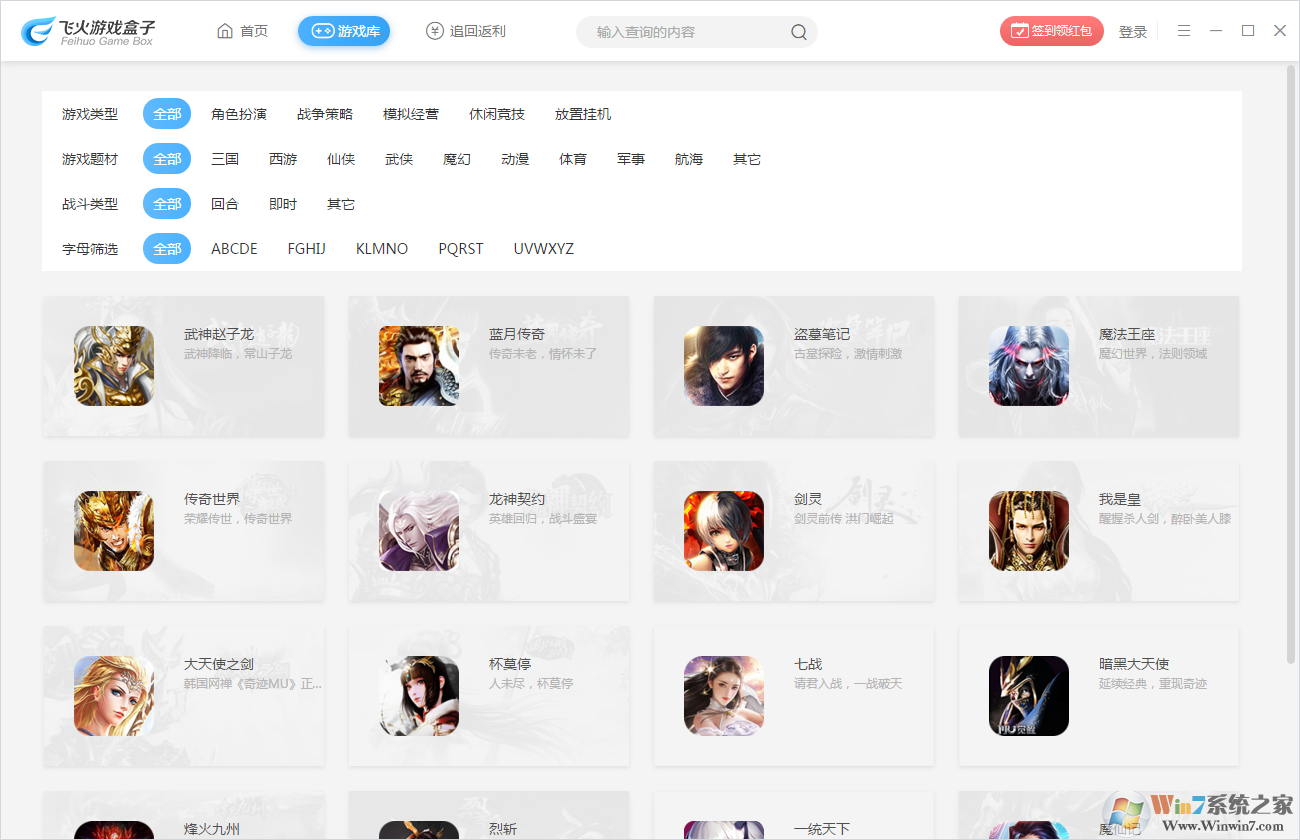Filter games by letters ABCDE
1300x840 pixels.
234,249
